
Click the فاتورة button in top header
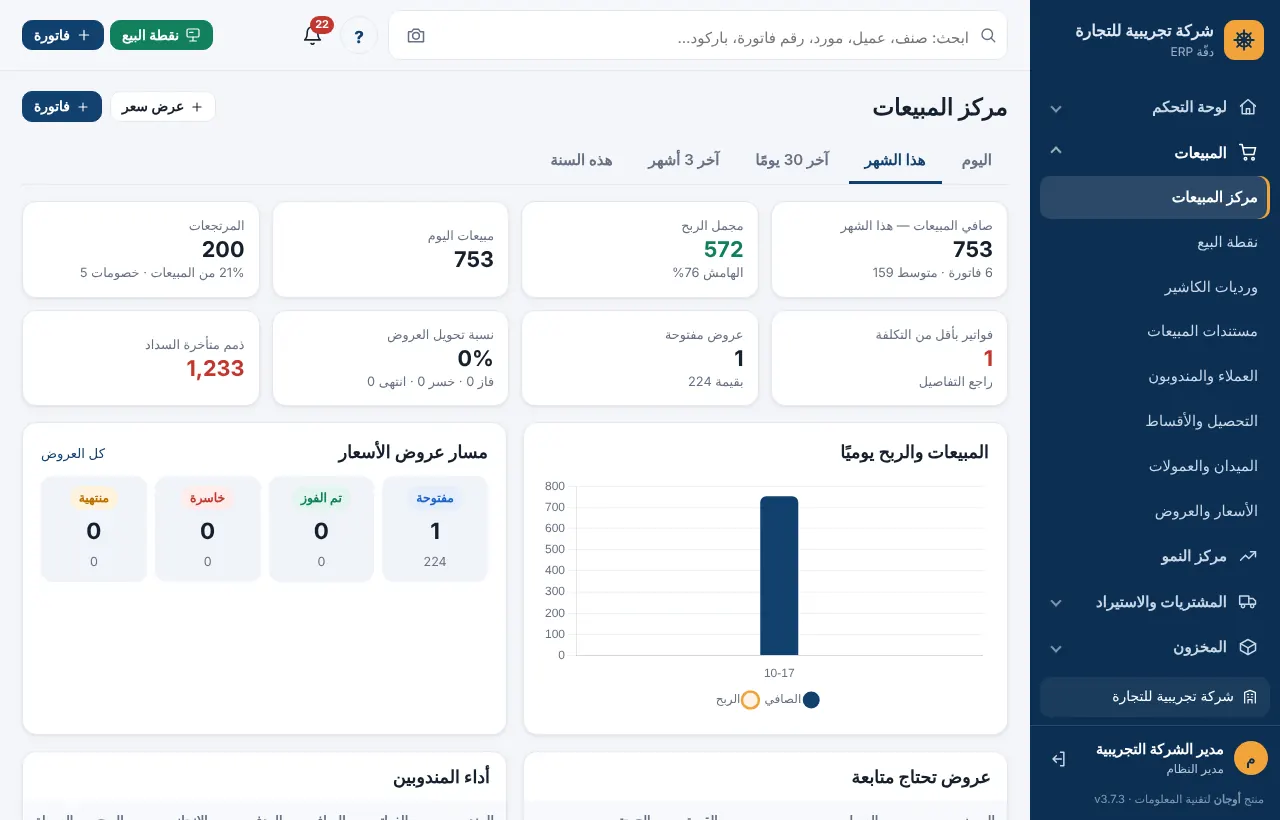click(63, 35)
